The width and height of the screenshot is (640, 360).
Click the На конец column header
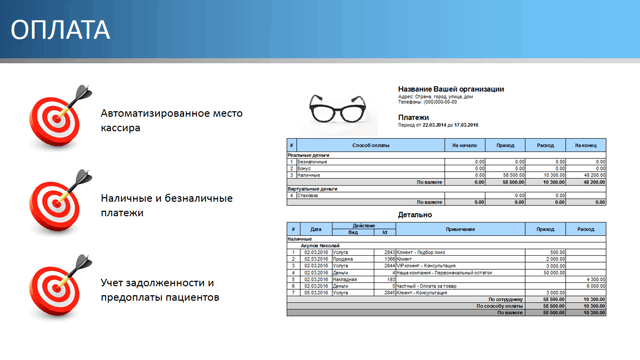[586, 145]
